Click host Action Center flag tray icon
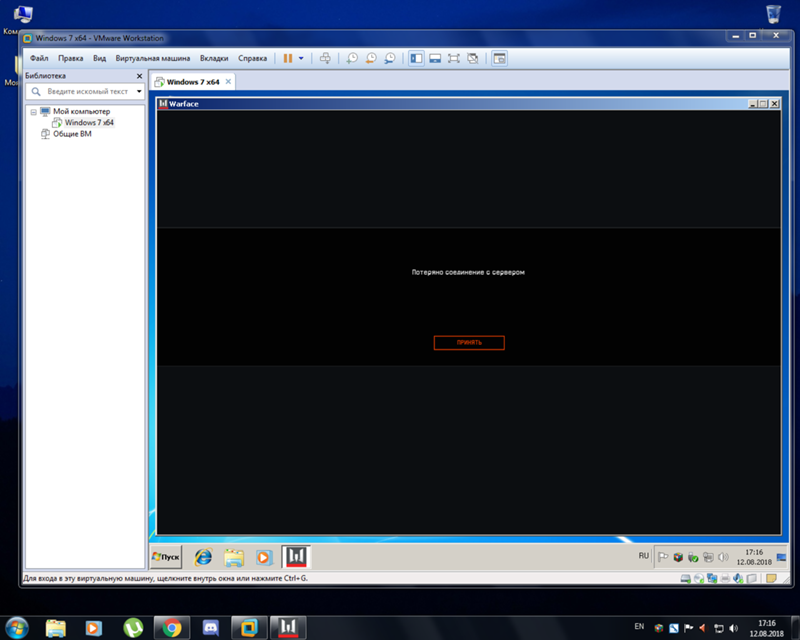The image size is (800, 640). click(x=688, y=628)
